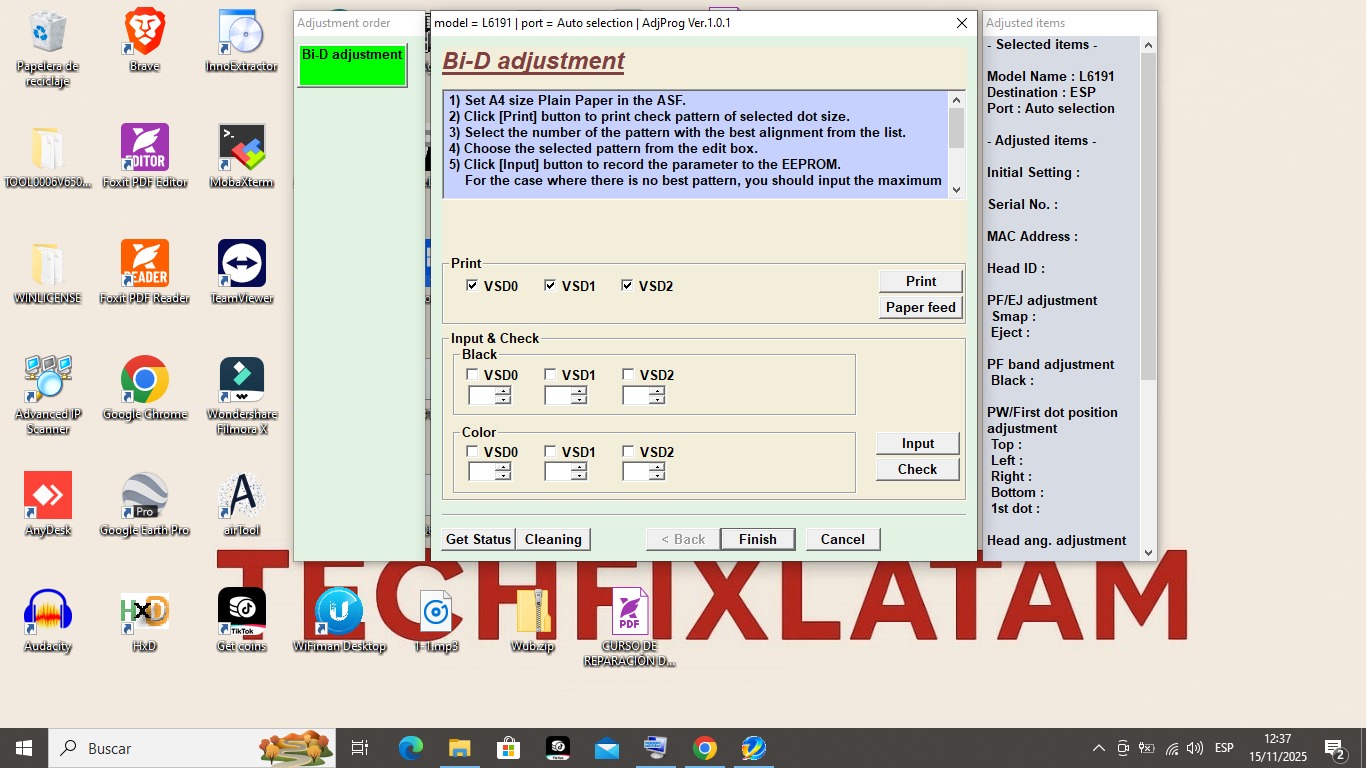The height and width of the screenshot is (768, 1366).
Task: Click the Cleaning button
Action: click(553, 539)
